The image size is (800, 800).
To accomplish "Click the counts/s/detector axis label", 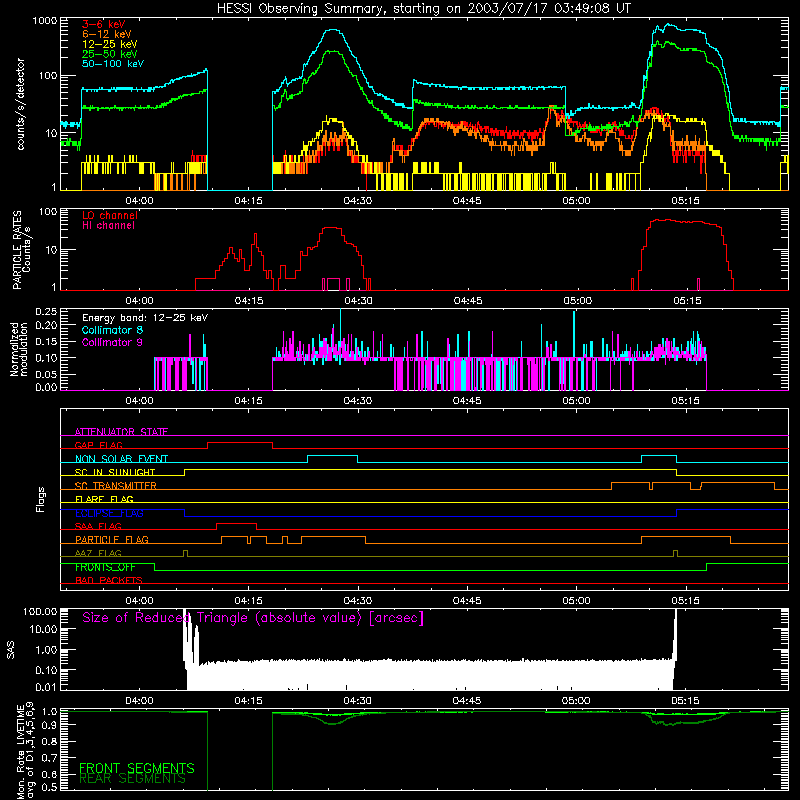I will [21, 104].
